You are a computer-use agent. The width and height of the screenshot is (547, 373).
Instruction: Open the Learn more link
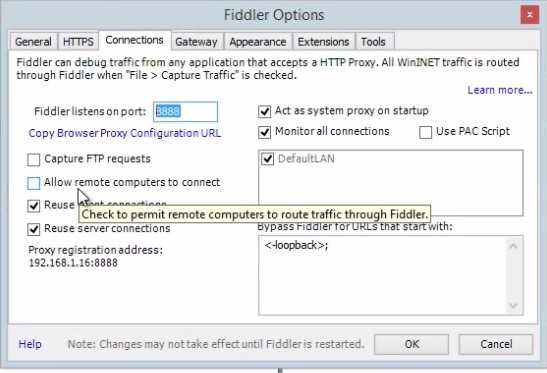pyautogui.click(x=500, y=90)
